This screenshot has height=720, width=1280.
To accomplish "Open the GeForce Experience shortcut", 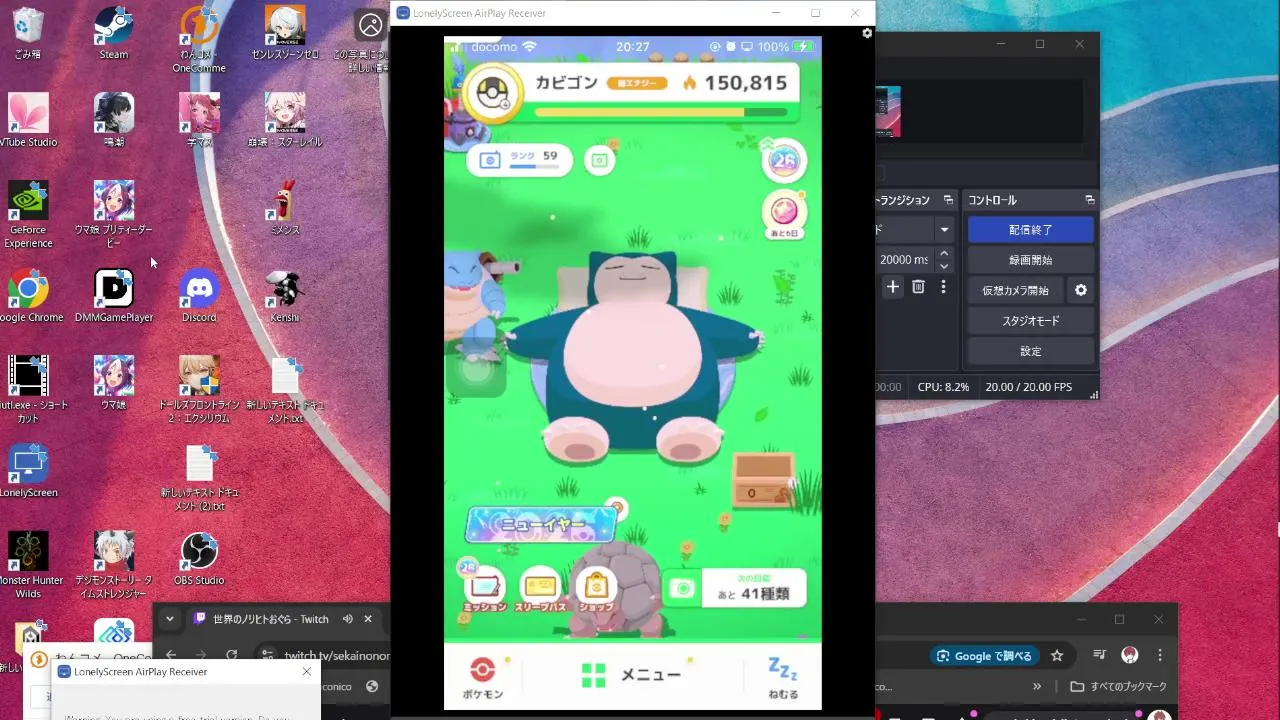I will (x=28, y=215).
